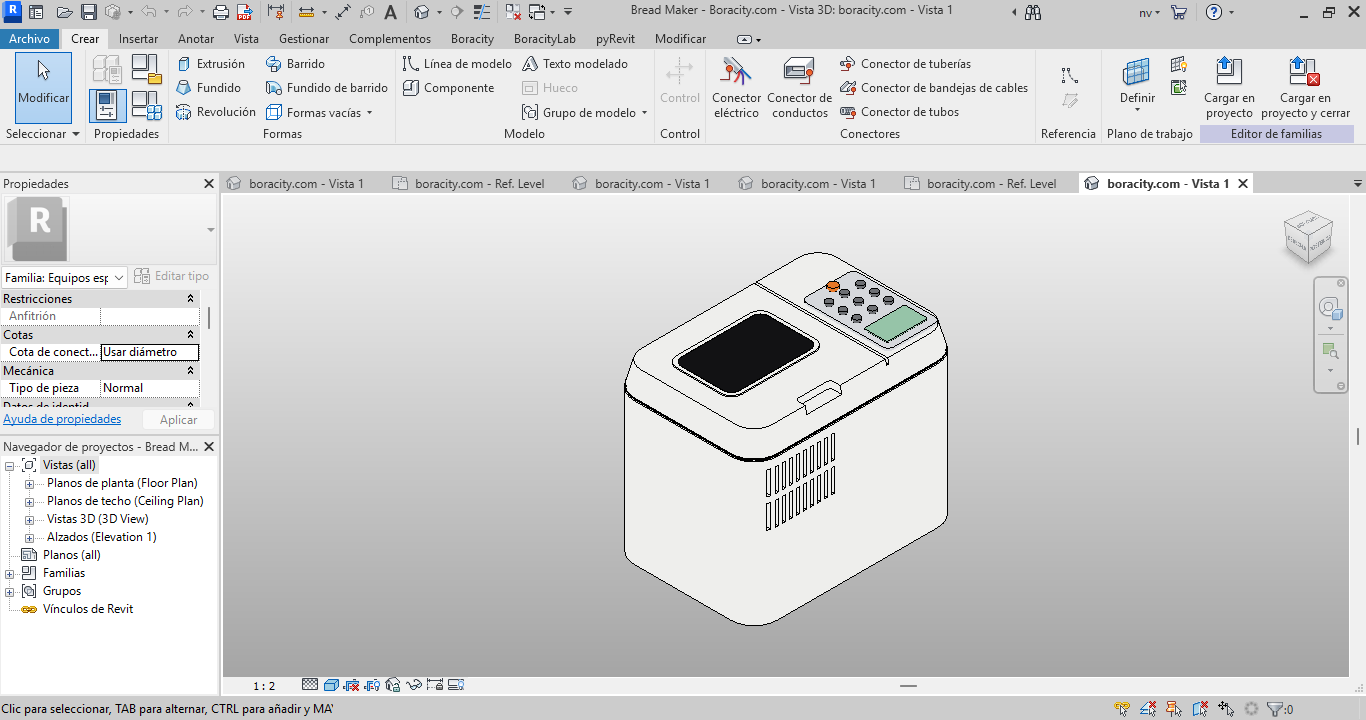Expand the Familias tree node
The height and width of the screenshot is (720, 1366).
[10, 573]
